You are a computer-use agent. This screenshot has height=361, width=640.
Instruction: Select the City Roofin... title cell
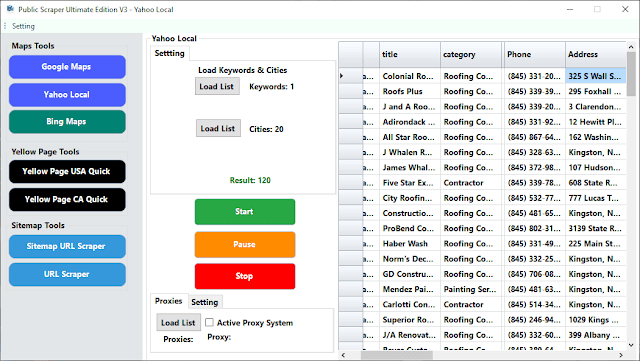click(410, 198)
